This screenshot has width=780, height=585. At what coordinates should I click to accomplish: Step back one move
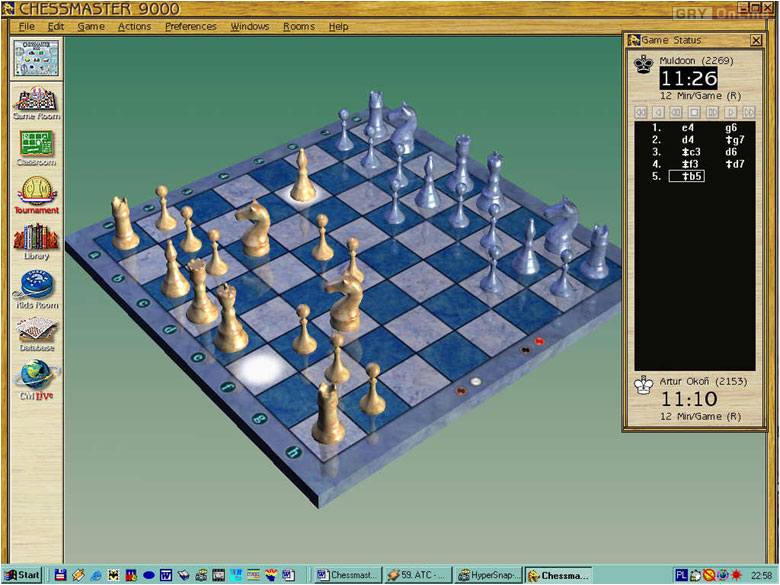coord(658,112)
